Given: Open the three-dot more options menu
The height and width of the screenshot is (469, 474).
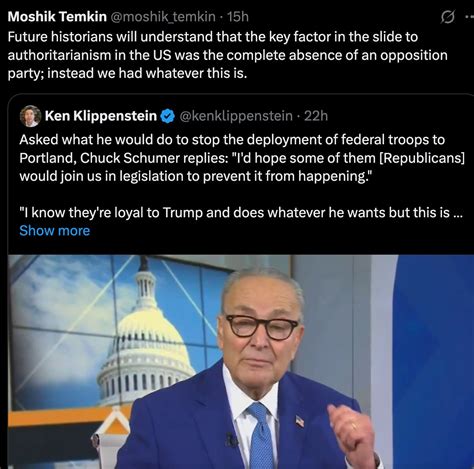Looking at the screenshot, I should click(469, 17).
